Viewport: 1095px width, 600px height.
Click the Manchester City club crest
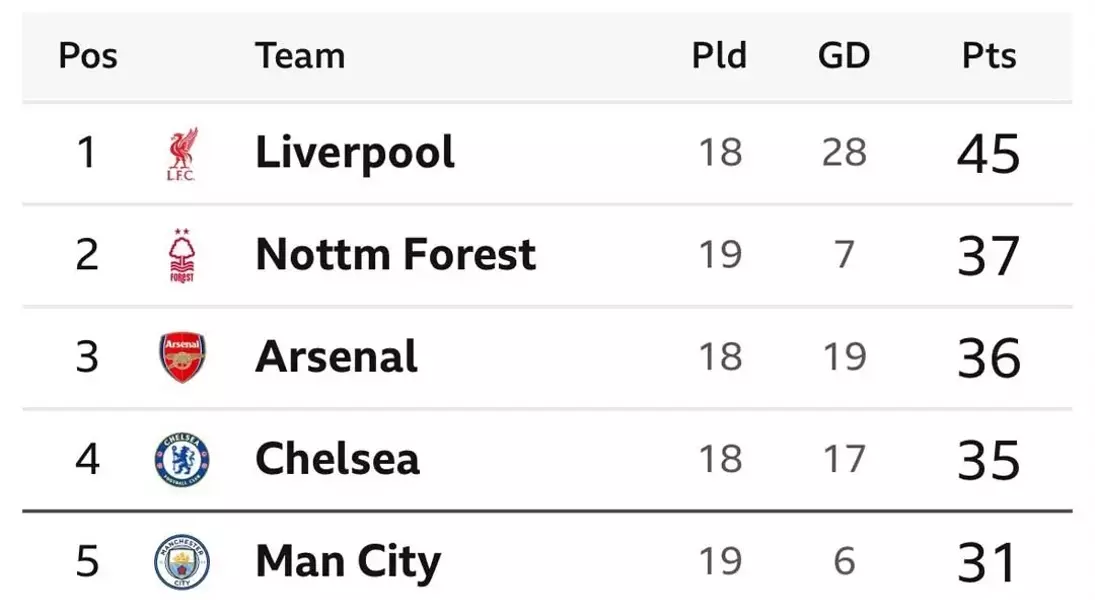tap(182, 562)
